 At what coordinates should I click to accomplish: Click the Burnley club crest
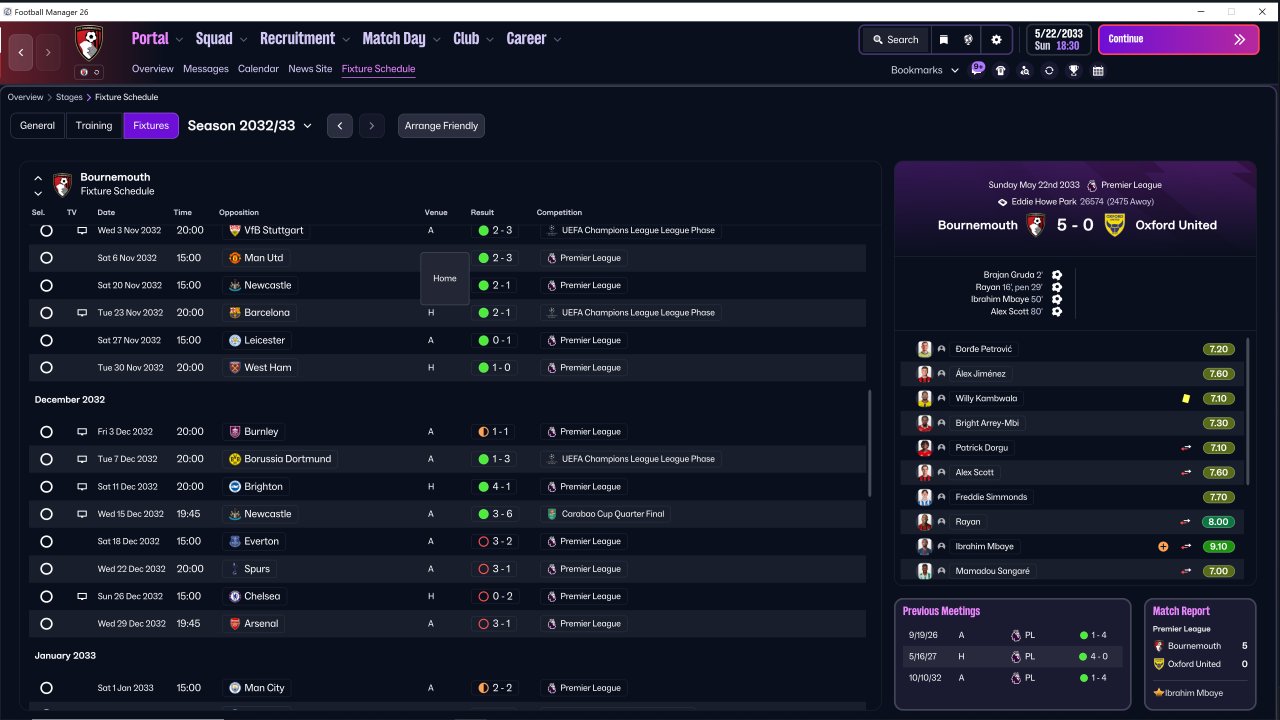click(234, 432)
